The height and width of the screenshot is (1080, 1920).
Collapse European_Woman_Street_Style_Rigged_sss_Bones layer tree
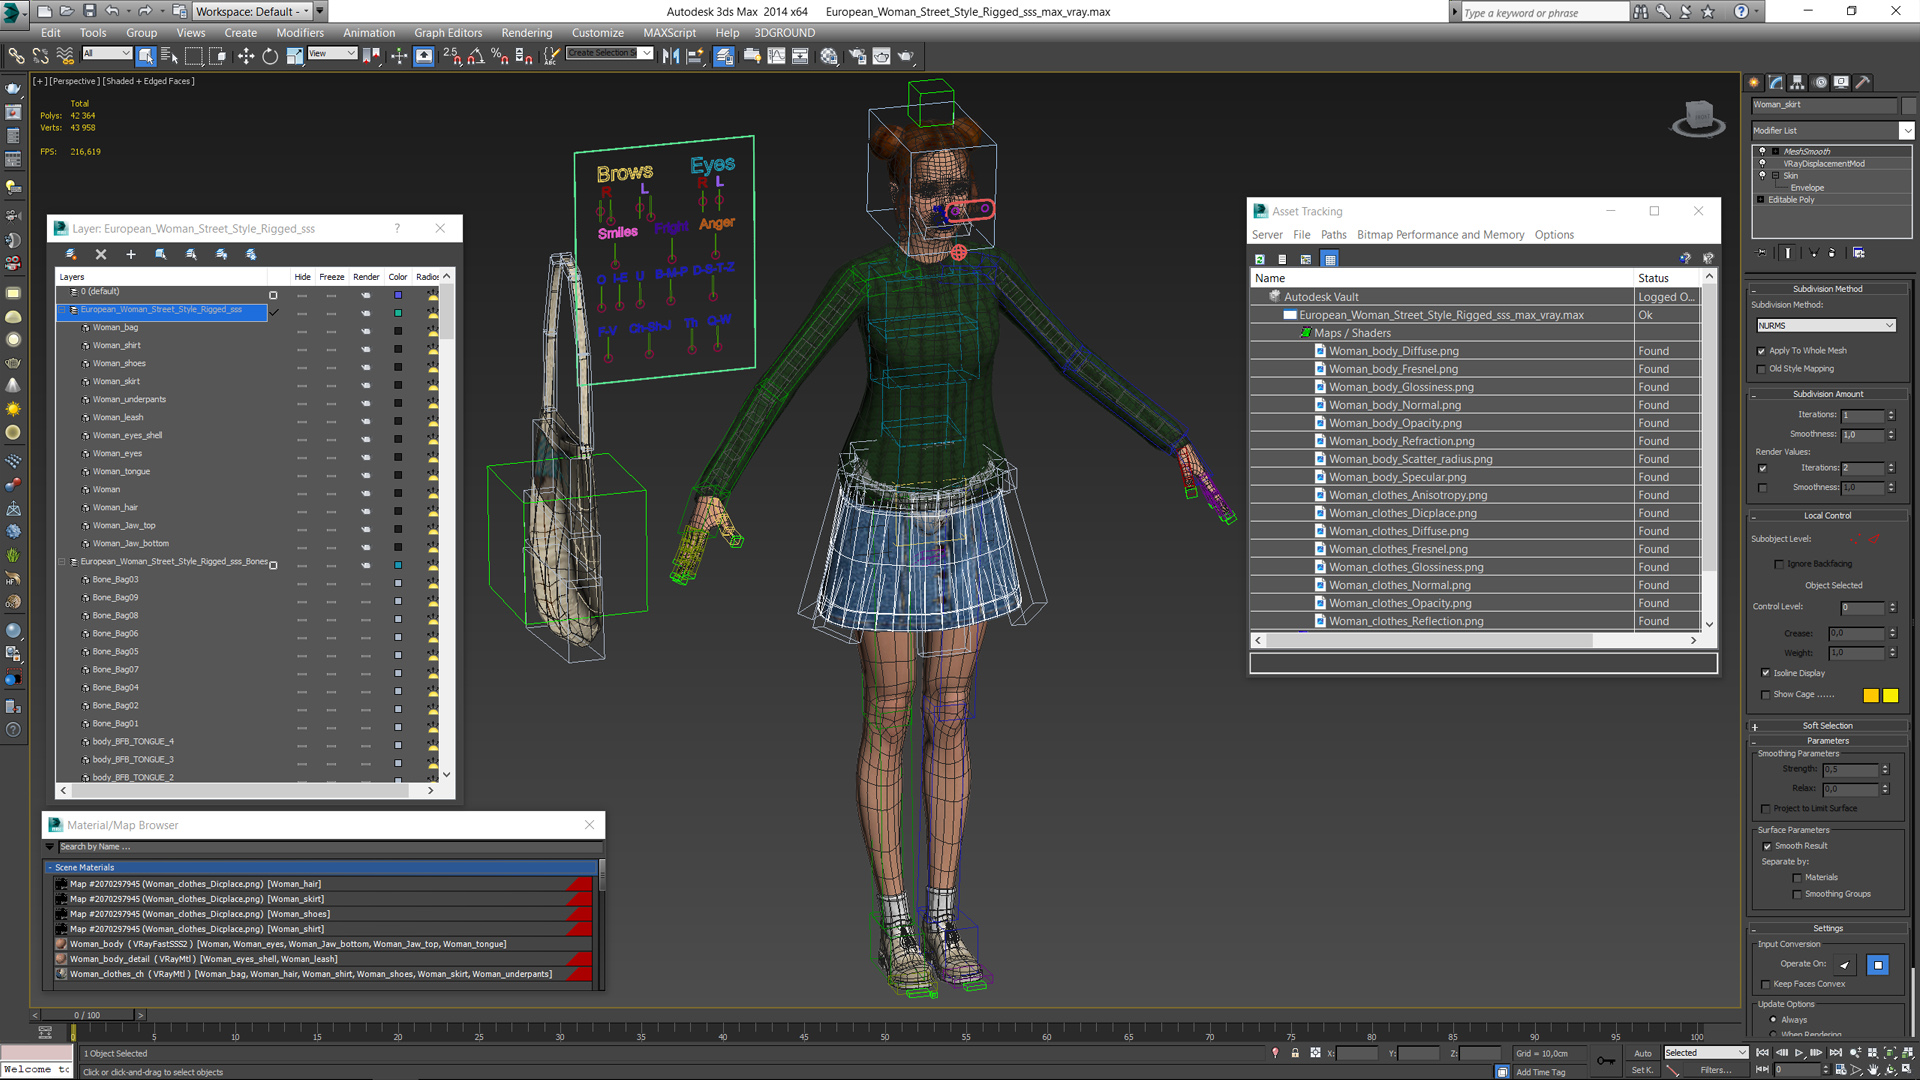point(62,562)
